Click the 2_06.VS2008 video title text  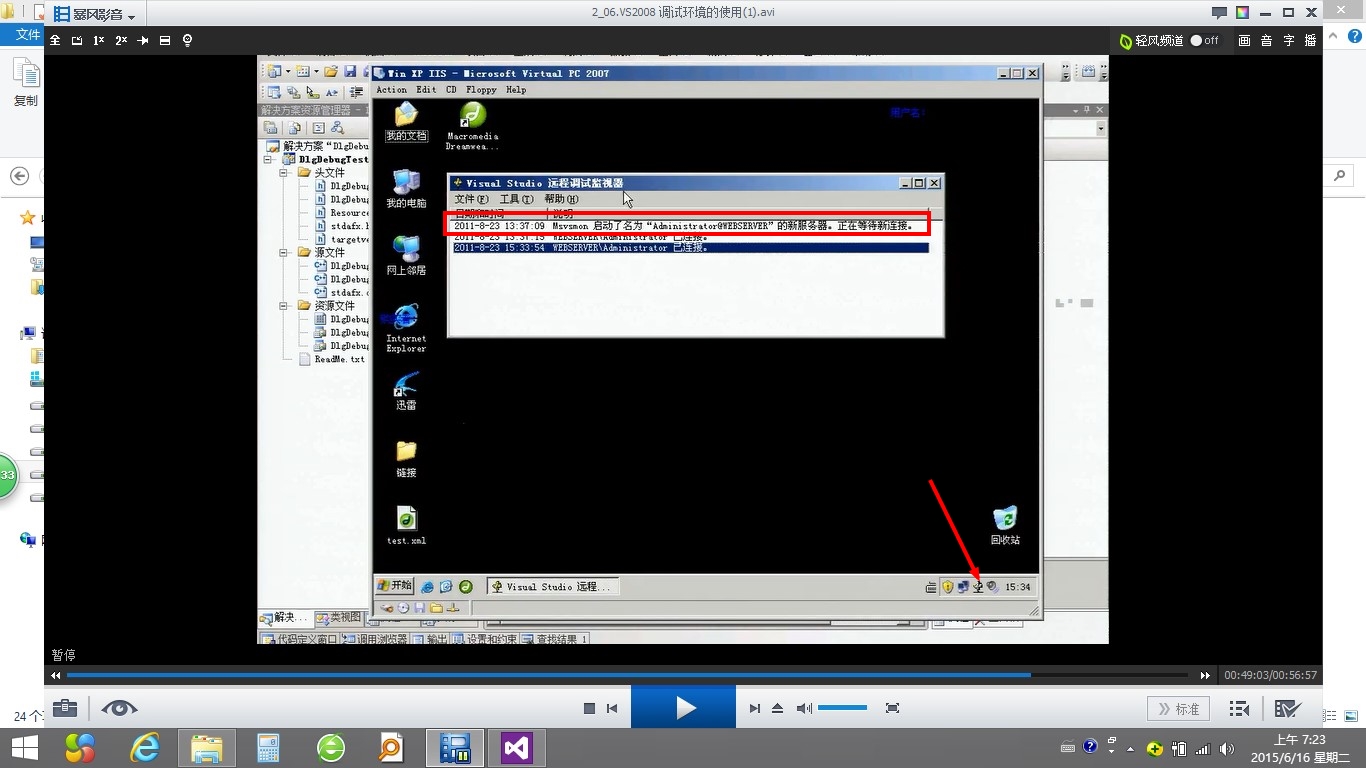[x=683, y=13]
